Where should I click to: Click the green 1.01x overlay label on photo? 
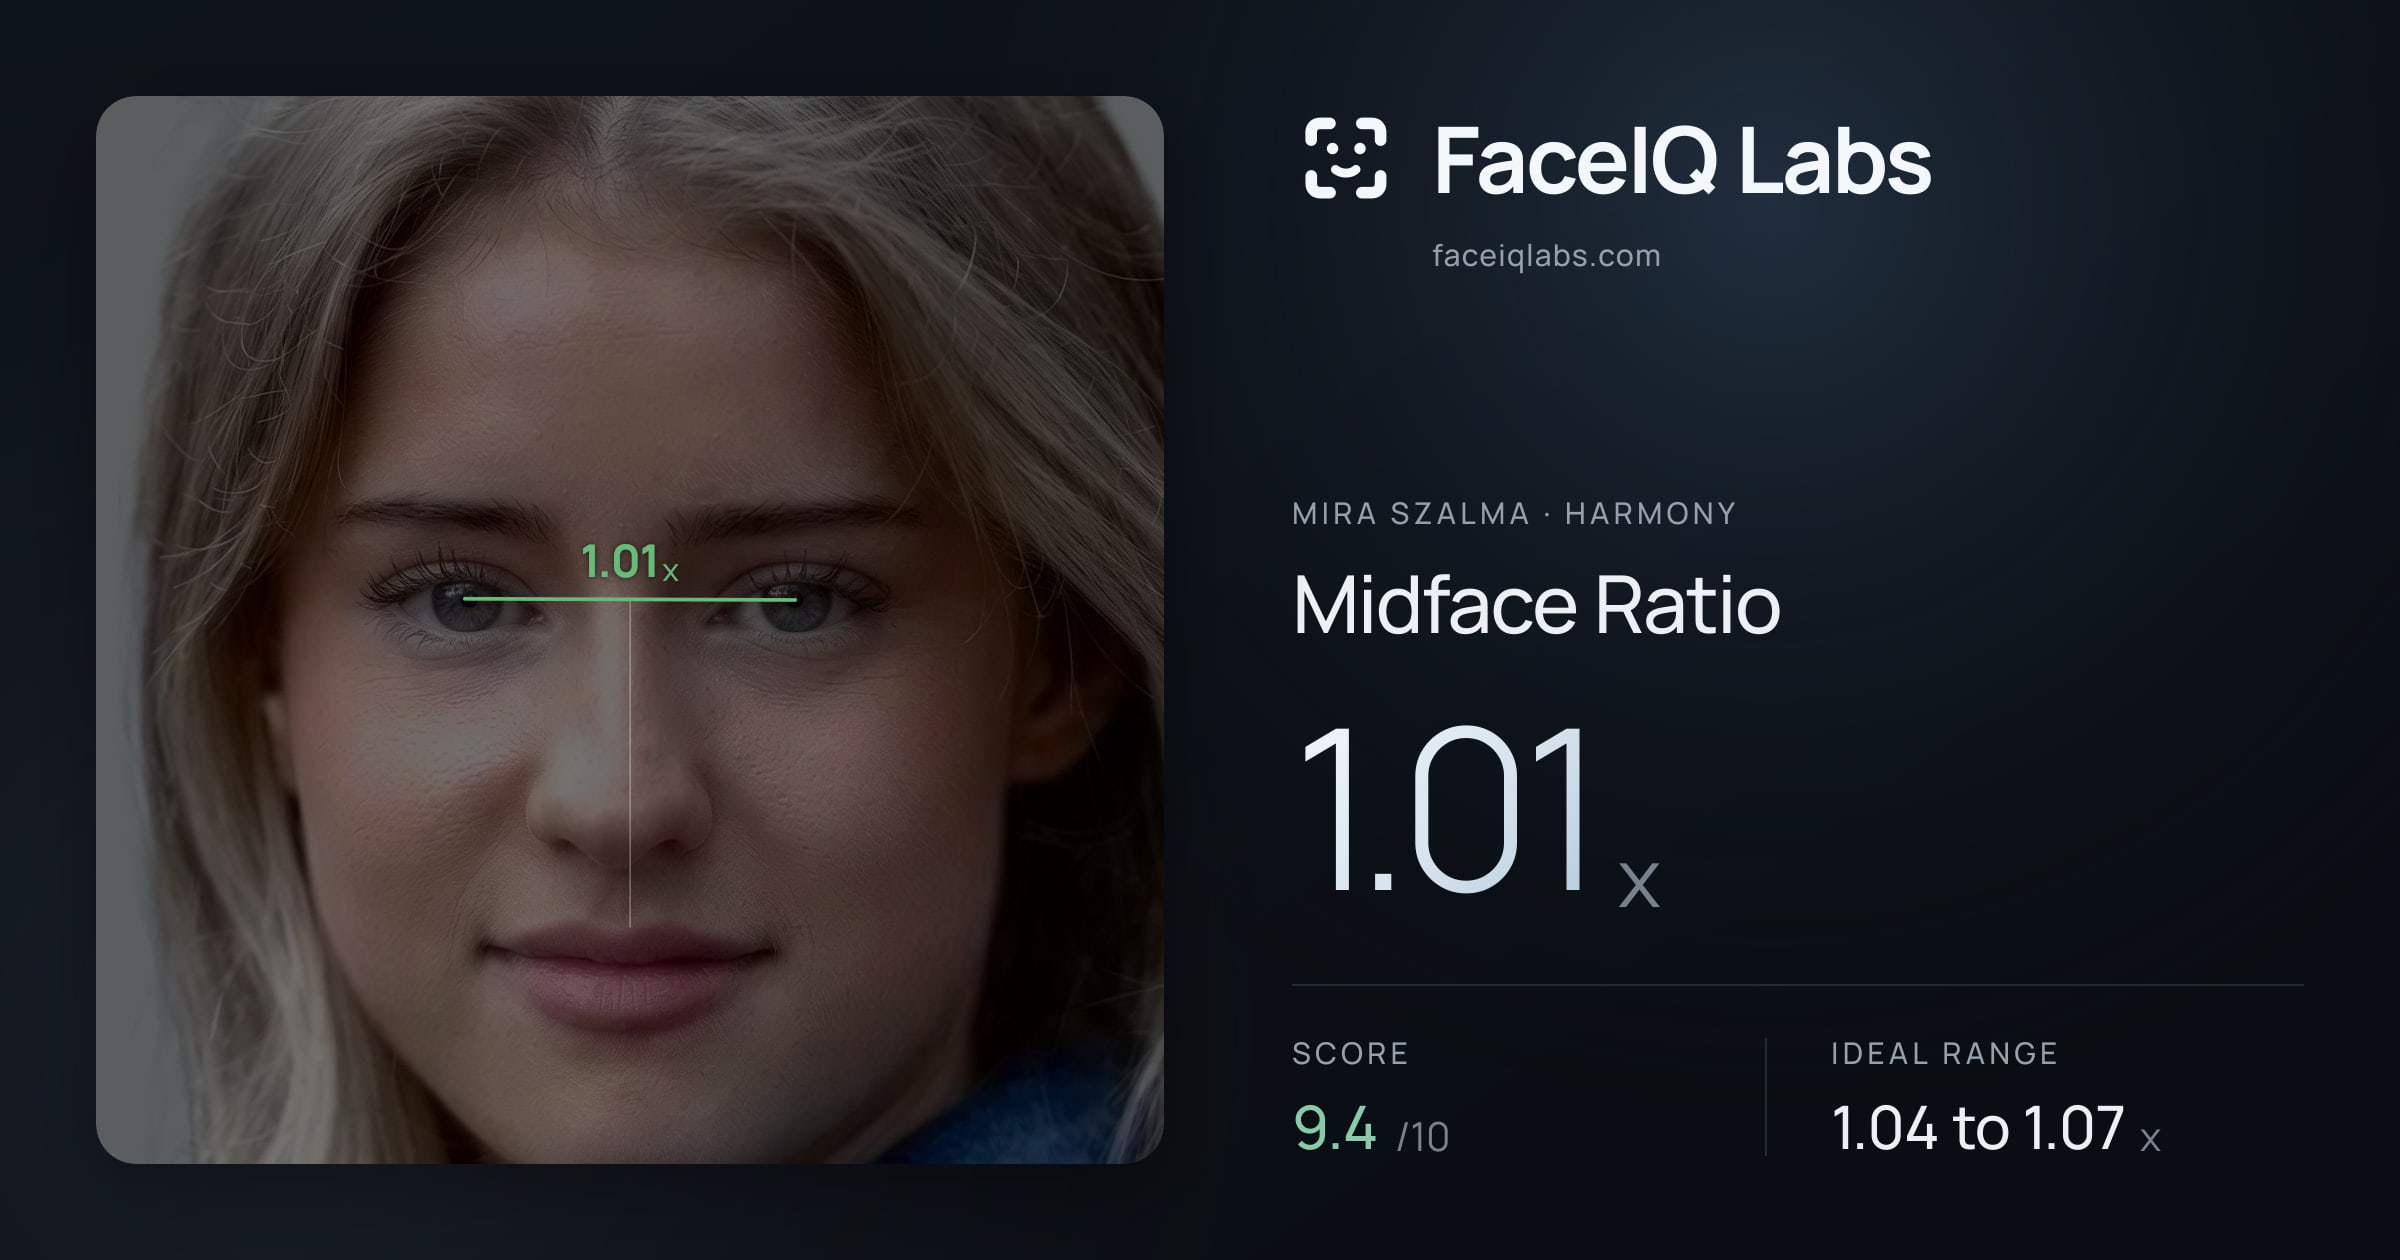[x=630, y=562]
